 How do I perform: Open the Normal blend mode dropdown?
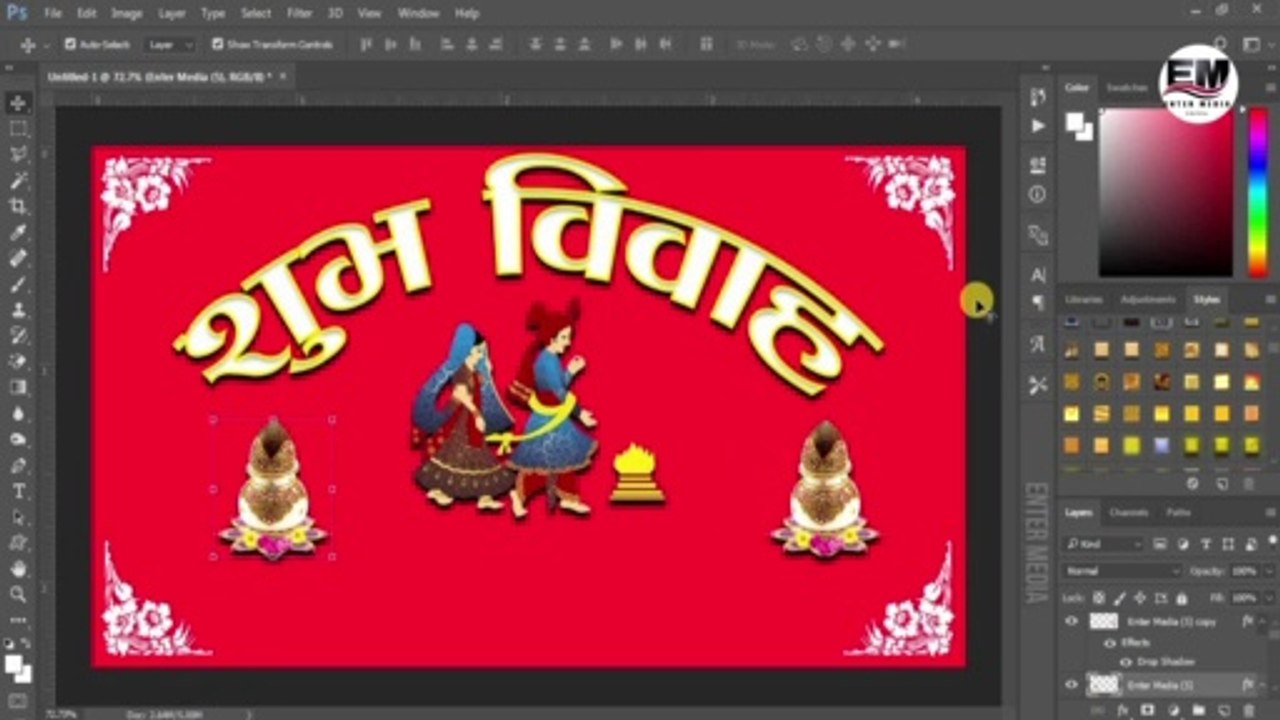pos(1122,571)
